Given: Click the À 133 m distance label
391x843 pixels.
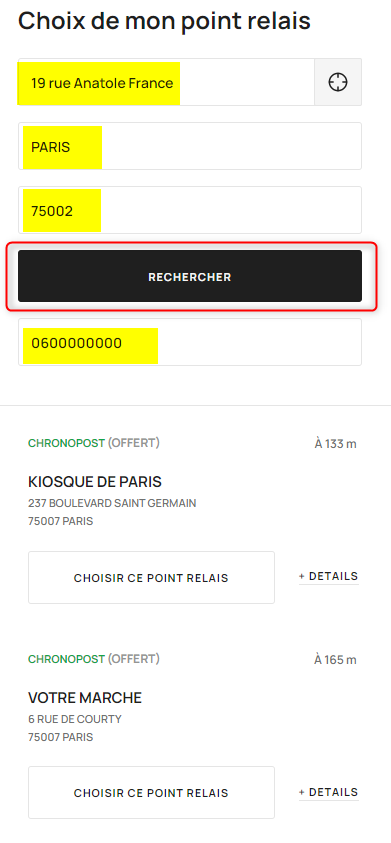Looking at the screenshot, I should pyautogui.click(x=336, y=444).
